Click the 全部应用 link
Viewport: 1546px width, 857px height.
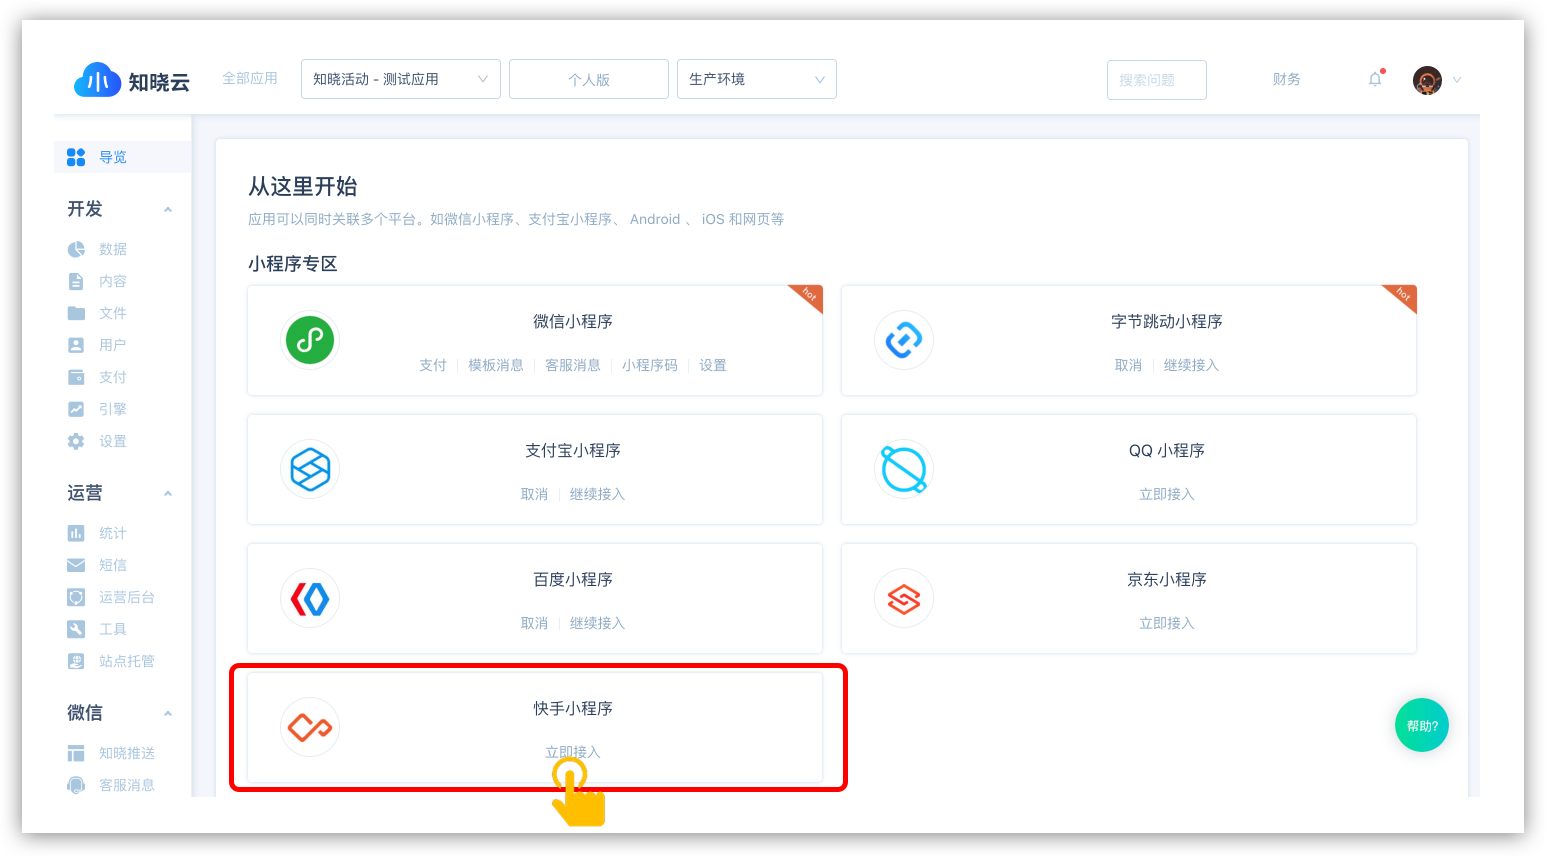click(x=250, y=78)
